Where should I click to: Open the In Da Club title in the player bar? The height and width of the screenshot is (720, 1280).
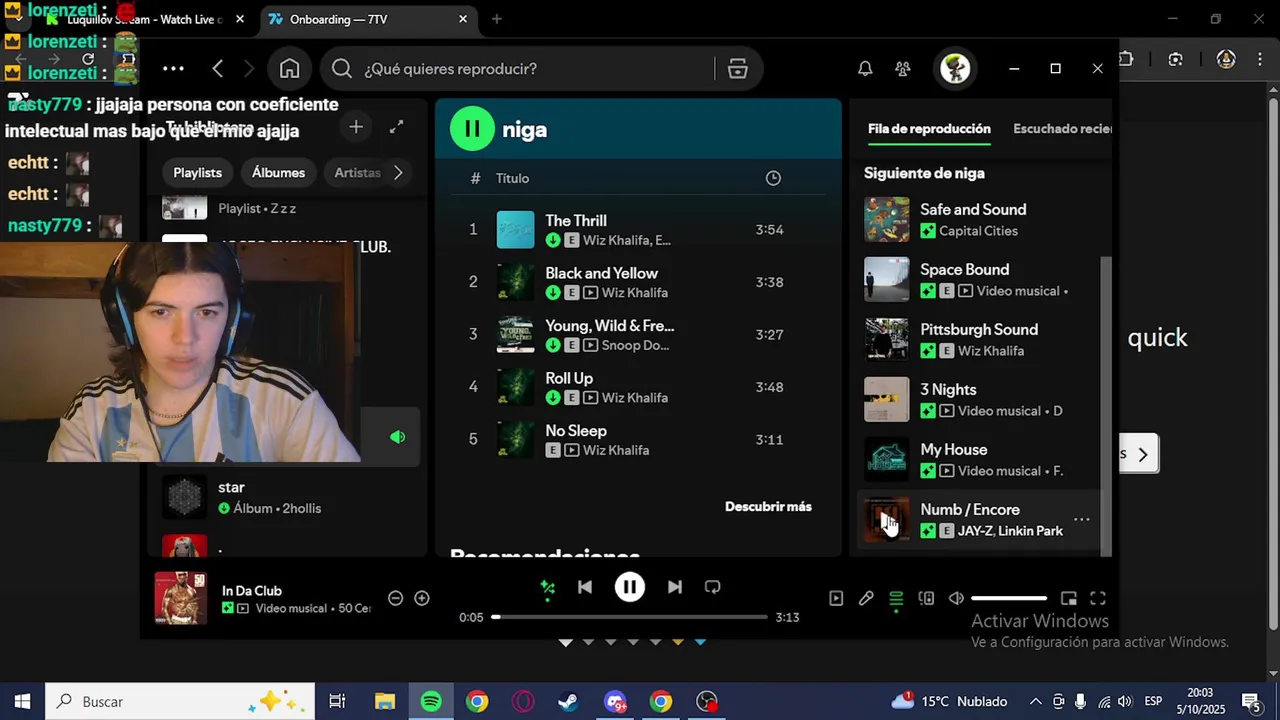pos(252,591)
